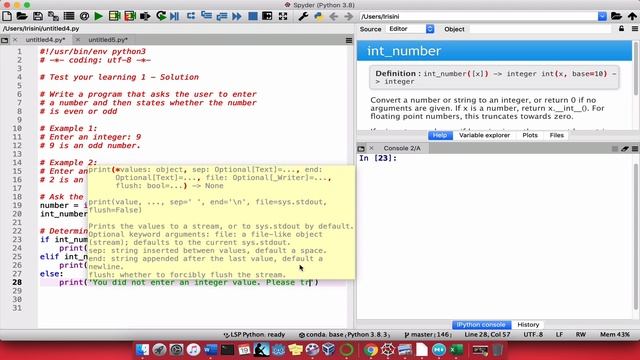Screen dimensions: 640x360
Task: Switch to the Console 2/A tab
Action: coord(402,148)
